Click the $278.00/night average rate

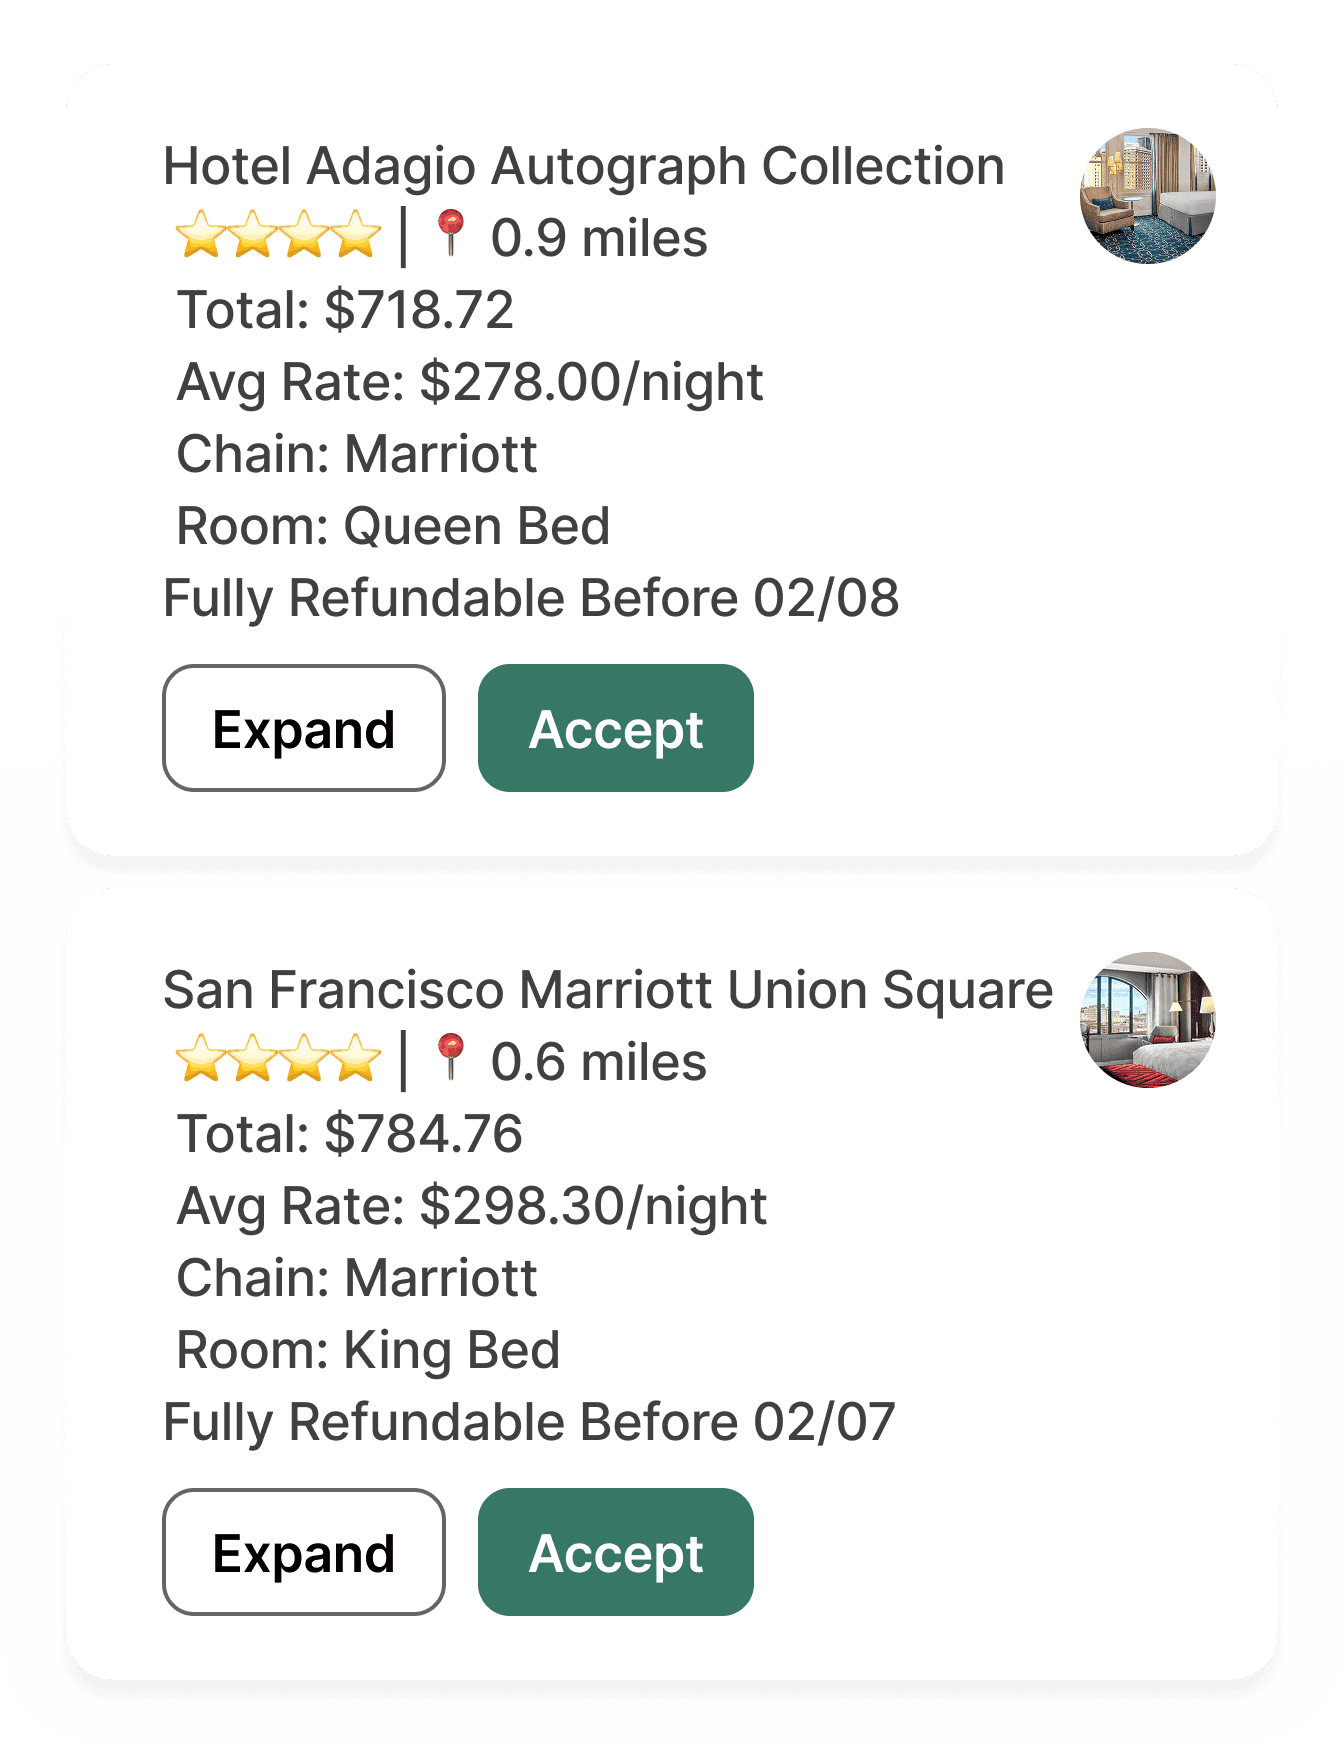point(591,382)
